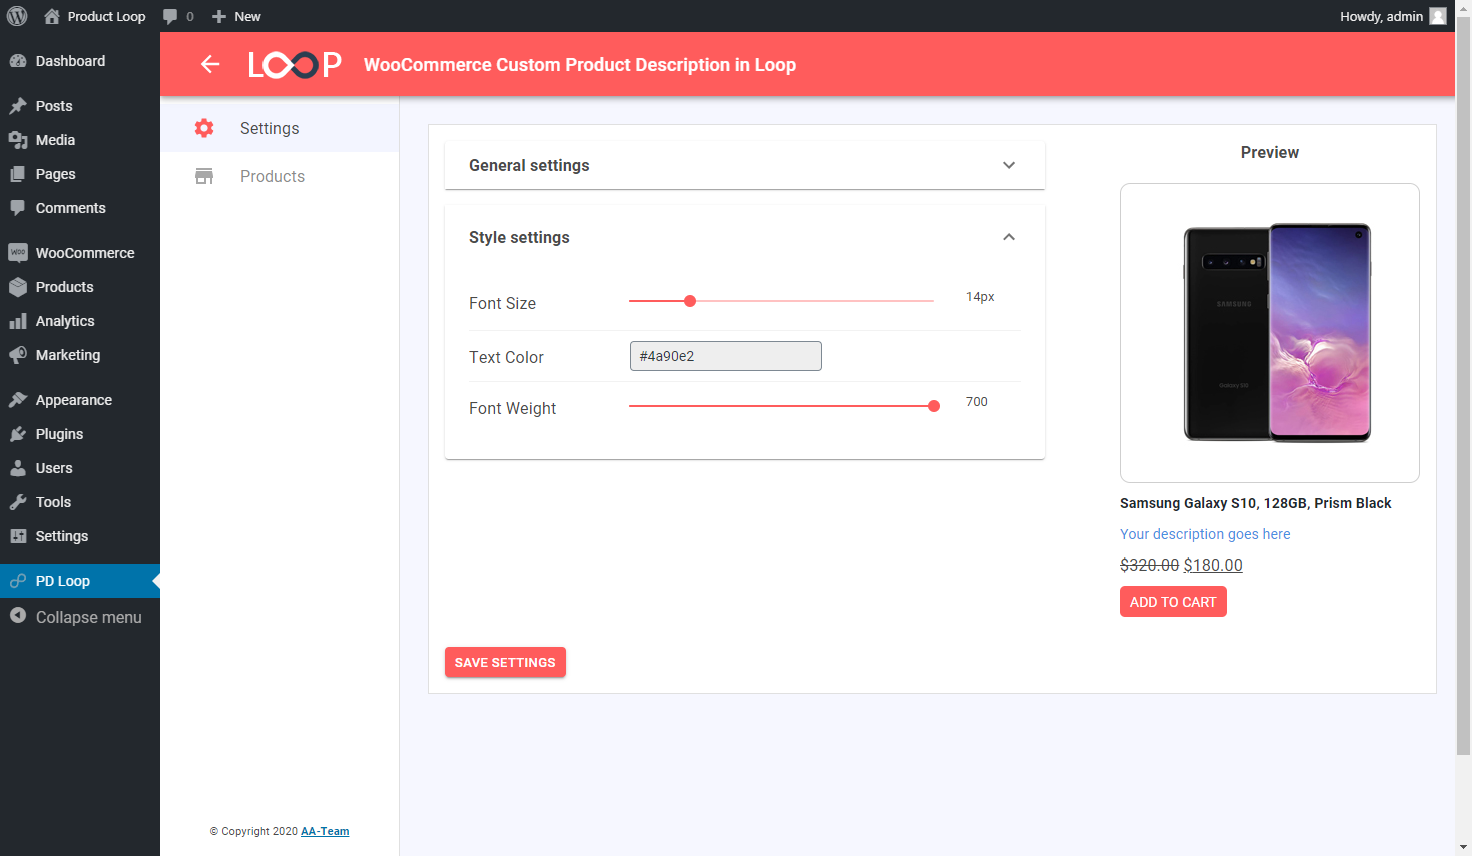
Task: Open the Product Loop site home icon
Action: (x=52, y=16)
